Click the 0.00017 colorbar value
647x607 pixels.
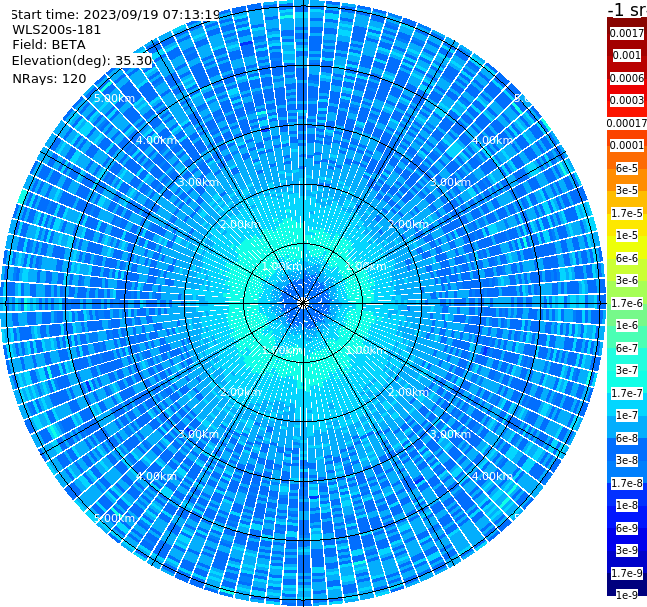pyautogui.click(x=627, y=123)
